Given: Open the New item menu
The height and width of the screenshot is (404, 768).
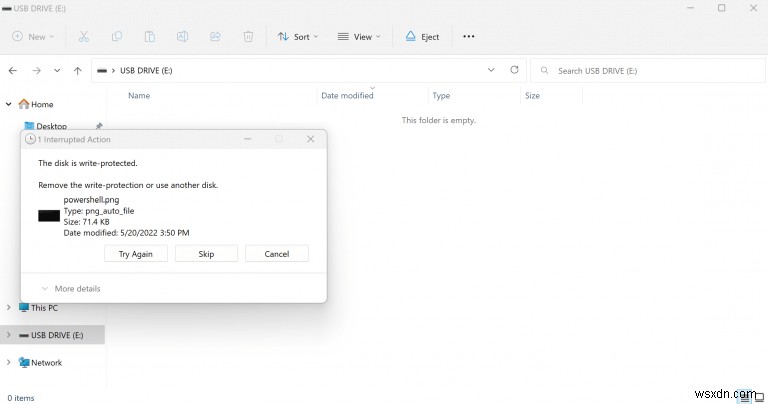Looking at the screenshot, I should click(x=33, y=37).
